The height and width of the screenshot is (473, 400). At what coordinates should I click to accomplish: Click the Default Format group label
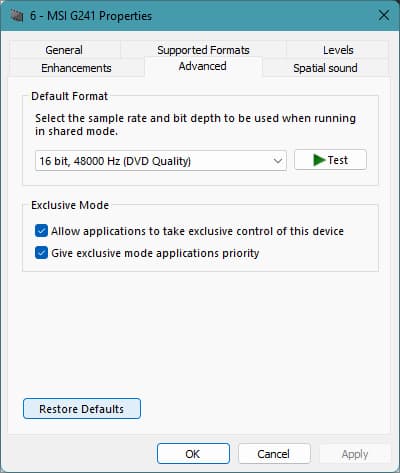point(69,96)
